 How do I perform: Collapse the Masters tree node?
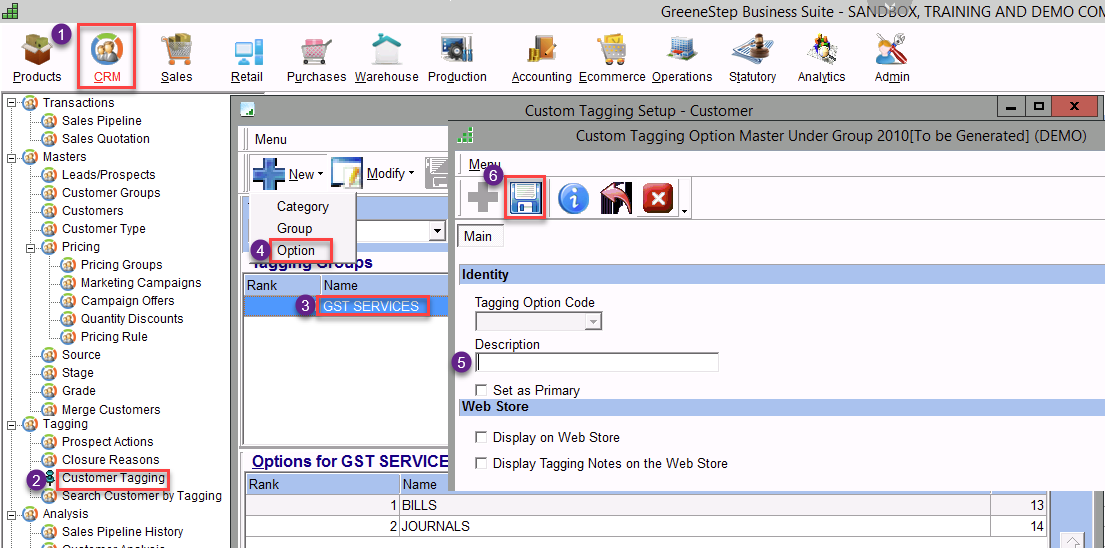12,157
